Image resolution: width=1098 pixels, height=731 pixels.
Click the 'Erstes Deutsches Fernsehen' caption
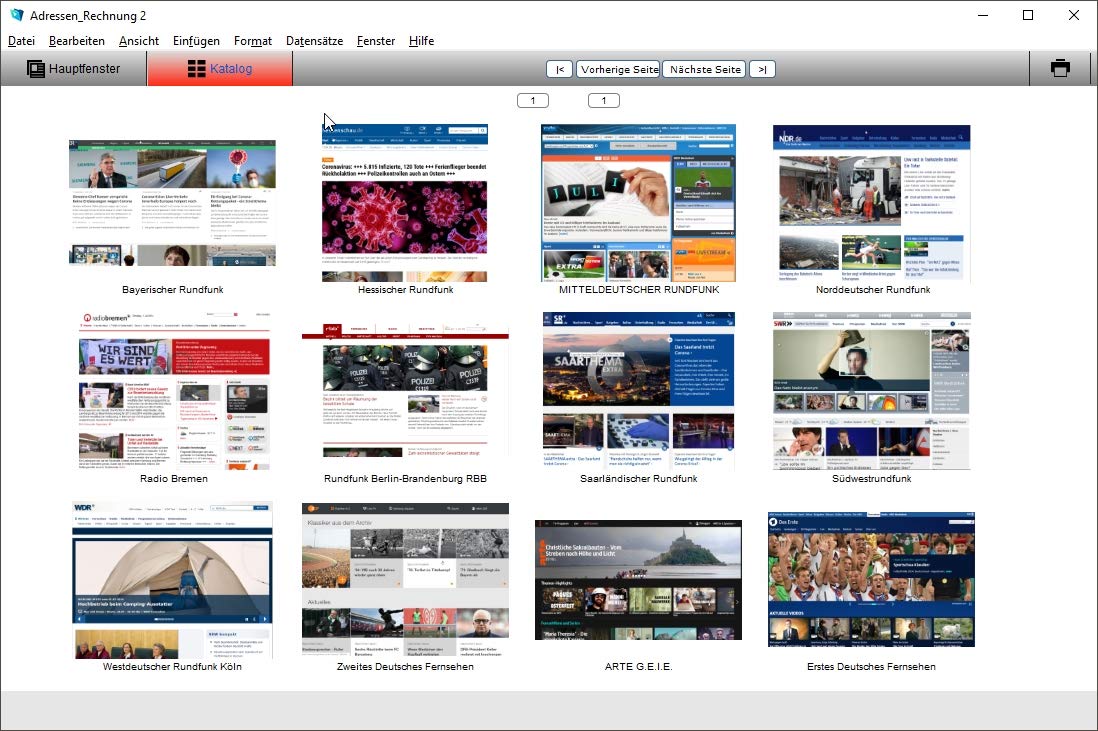(871, 667)
